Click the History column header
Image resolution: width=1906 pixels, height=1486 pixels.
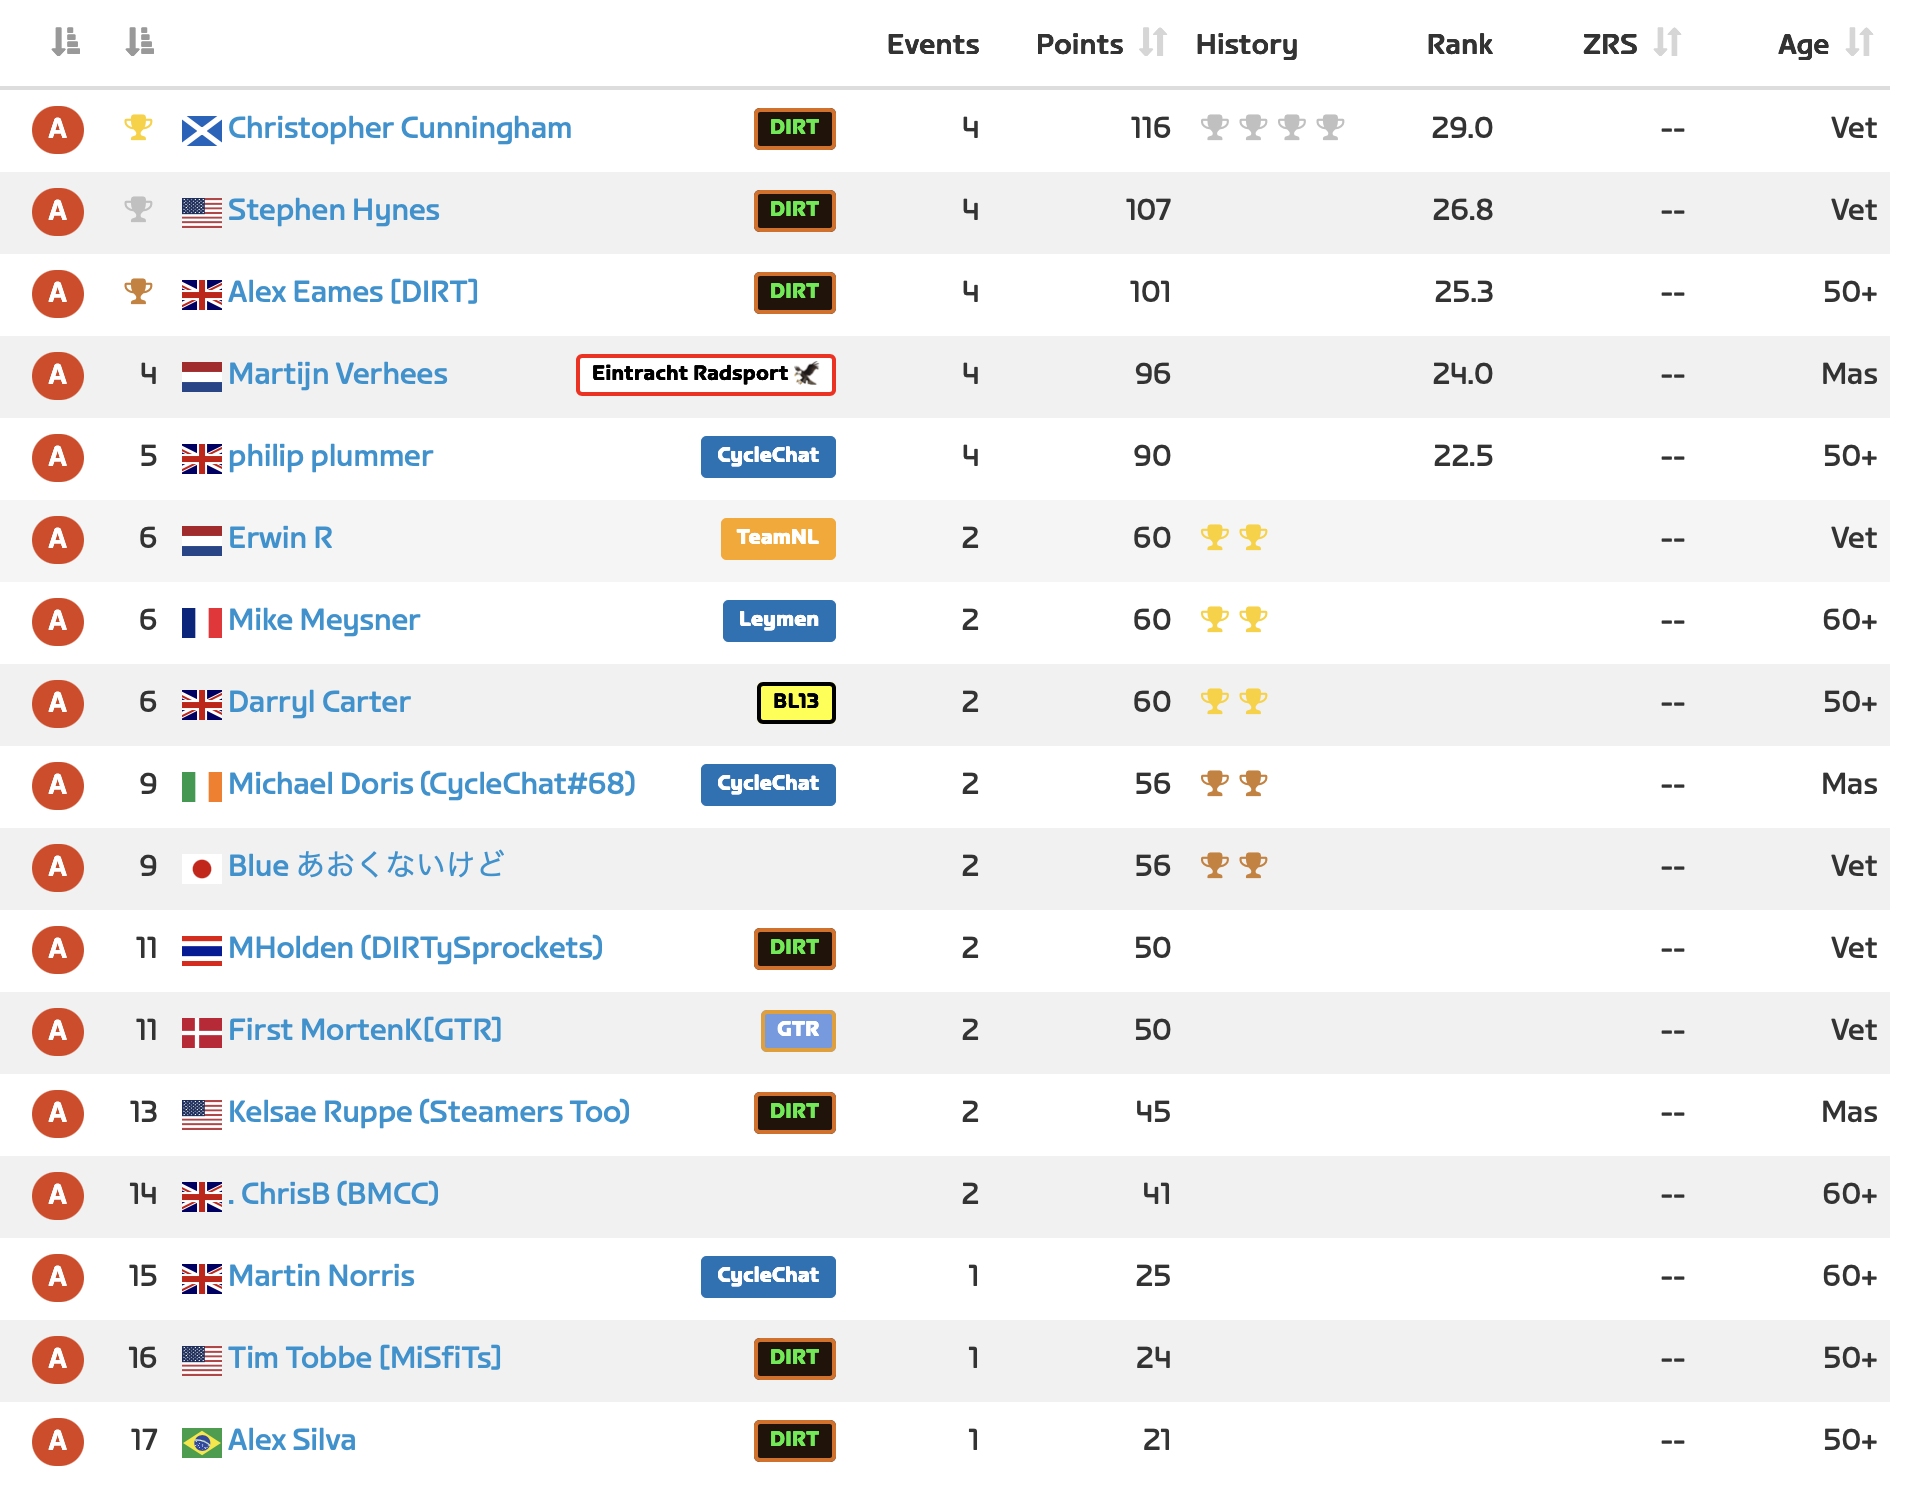pos(1246,44)
